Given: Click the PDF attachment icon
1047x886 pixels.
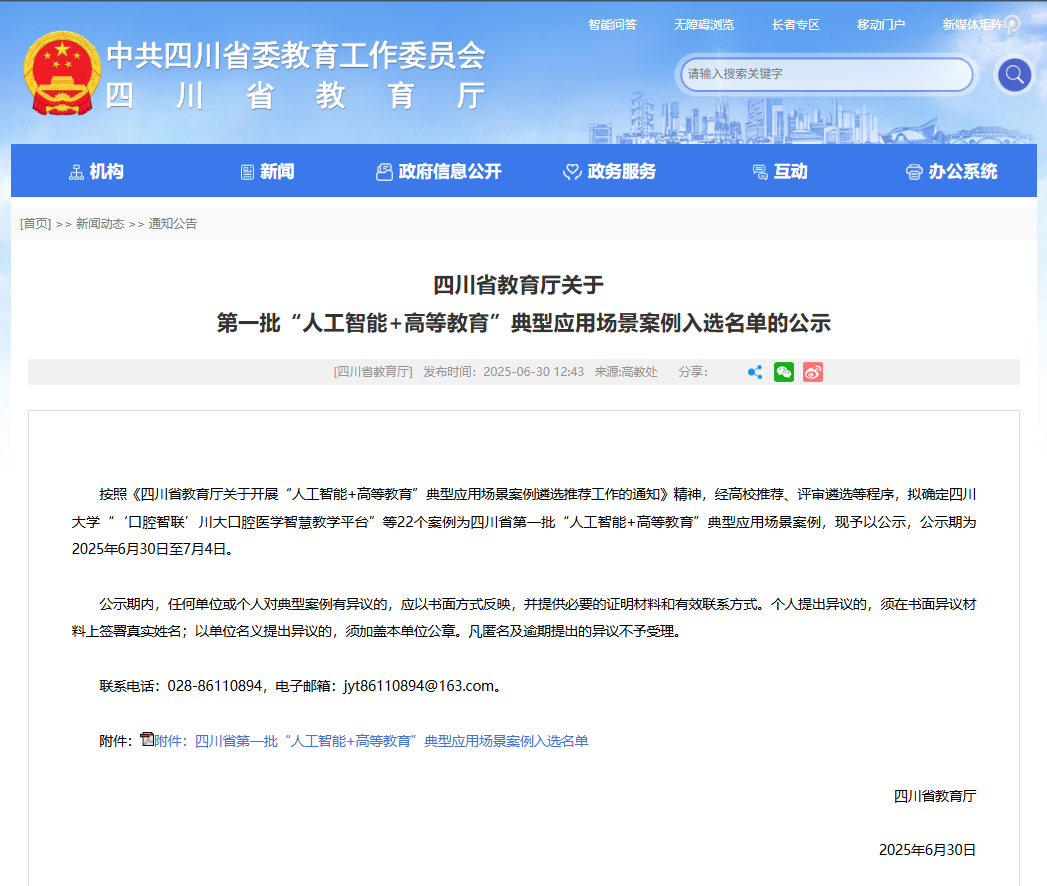Looking at the screenshot, I should click(x=147, y=739).
